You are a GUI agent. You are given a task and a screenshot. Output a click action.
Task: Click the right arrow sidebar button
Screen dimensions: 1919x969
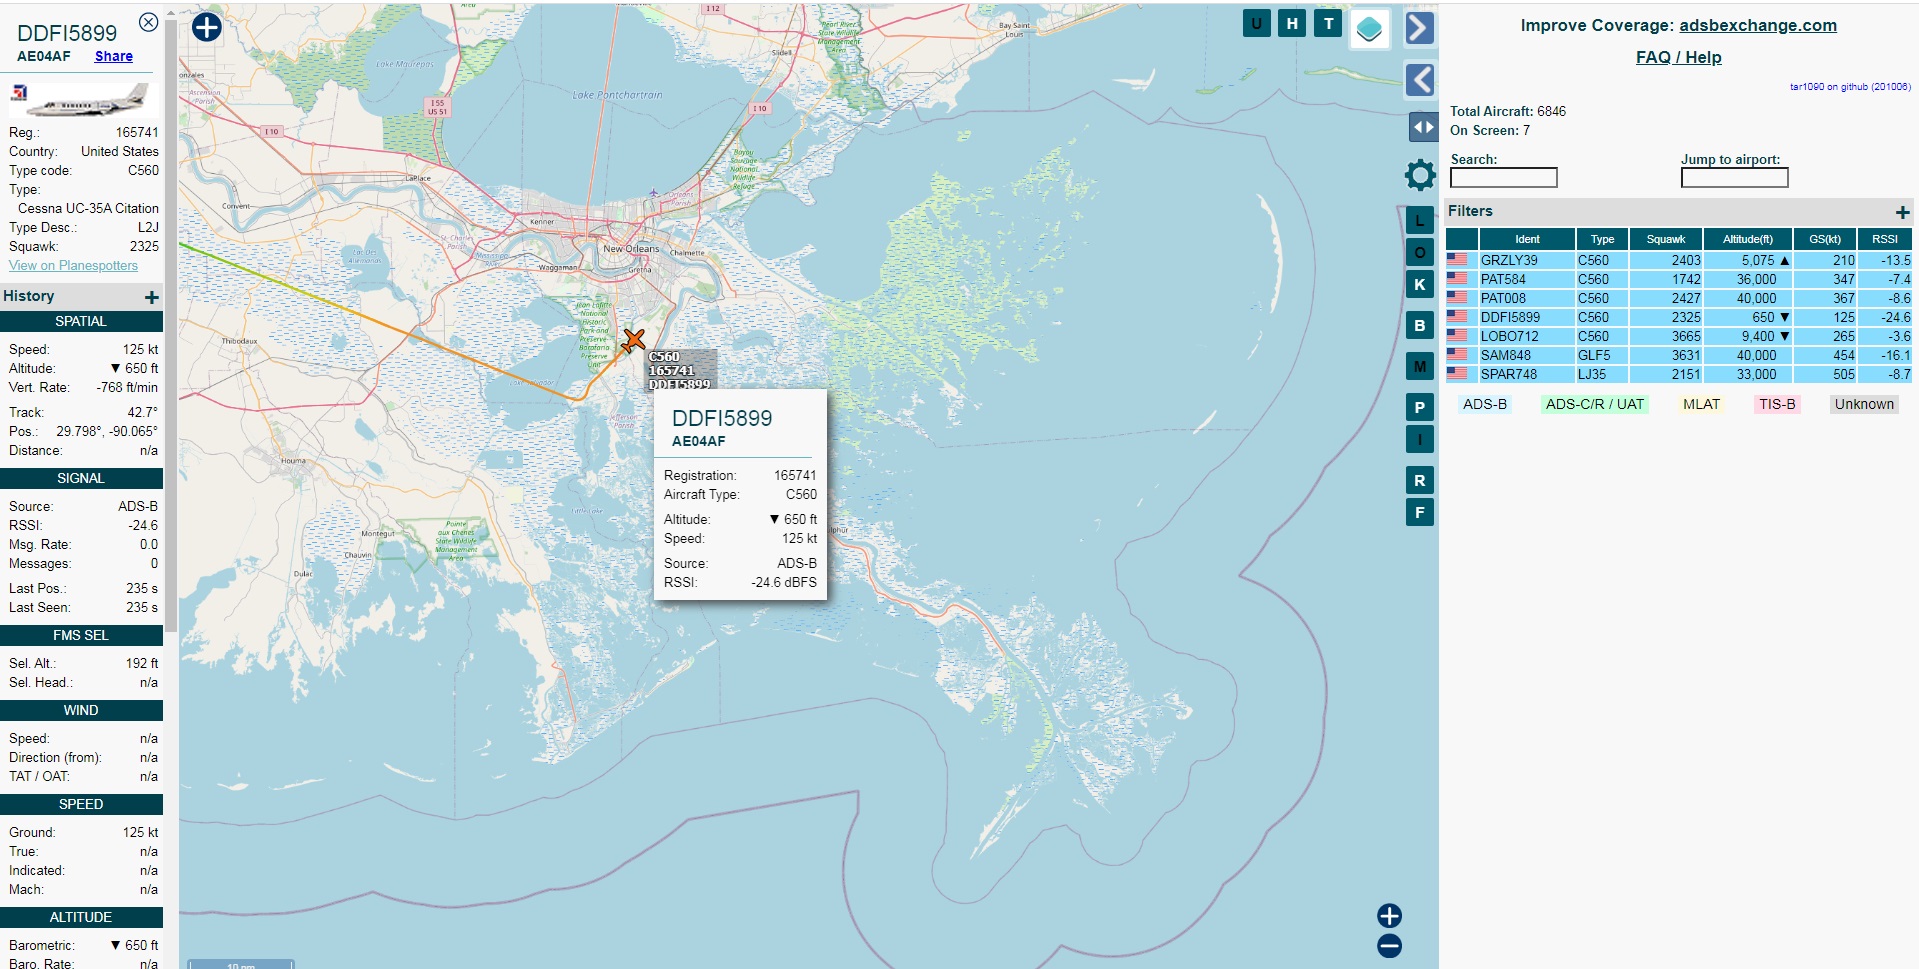(x=1420, y=28)
